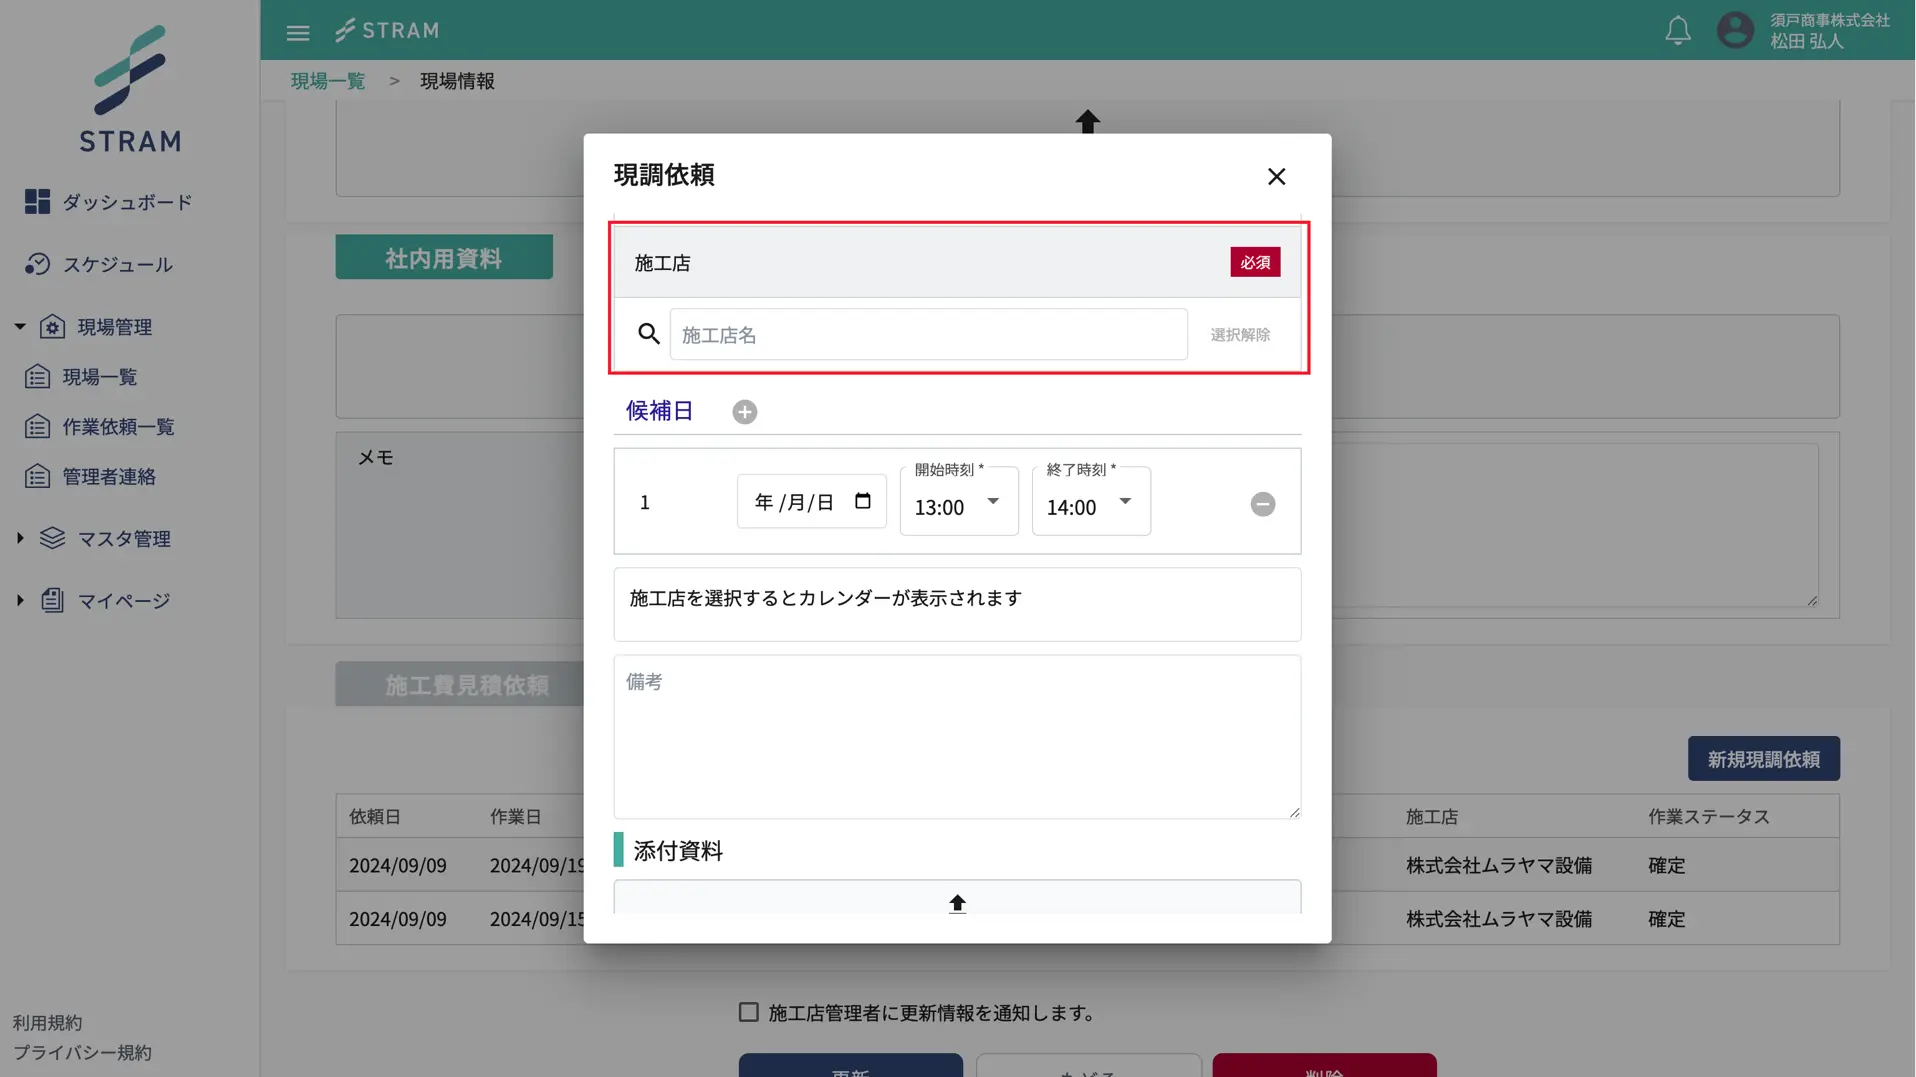Collapse the 現場管理 sidebar section
This screenshot has height=1077, width=1916.
[20, 327]
